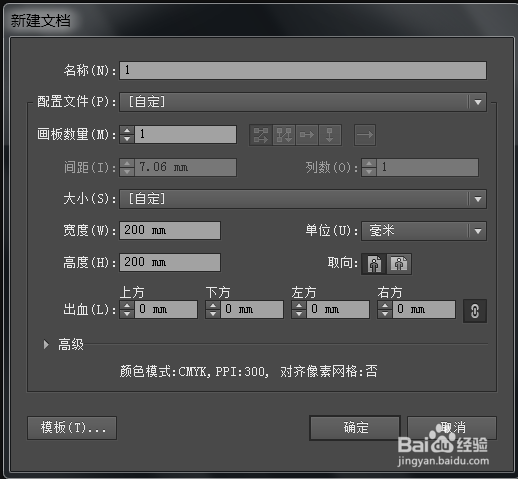Select grid by row artboard layout icon
The height and width of the screenshot is (479, 518).
[x=261, y=135]
